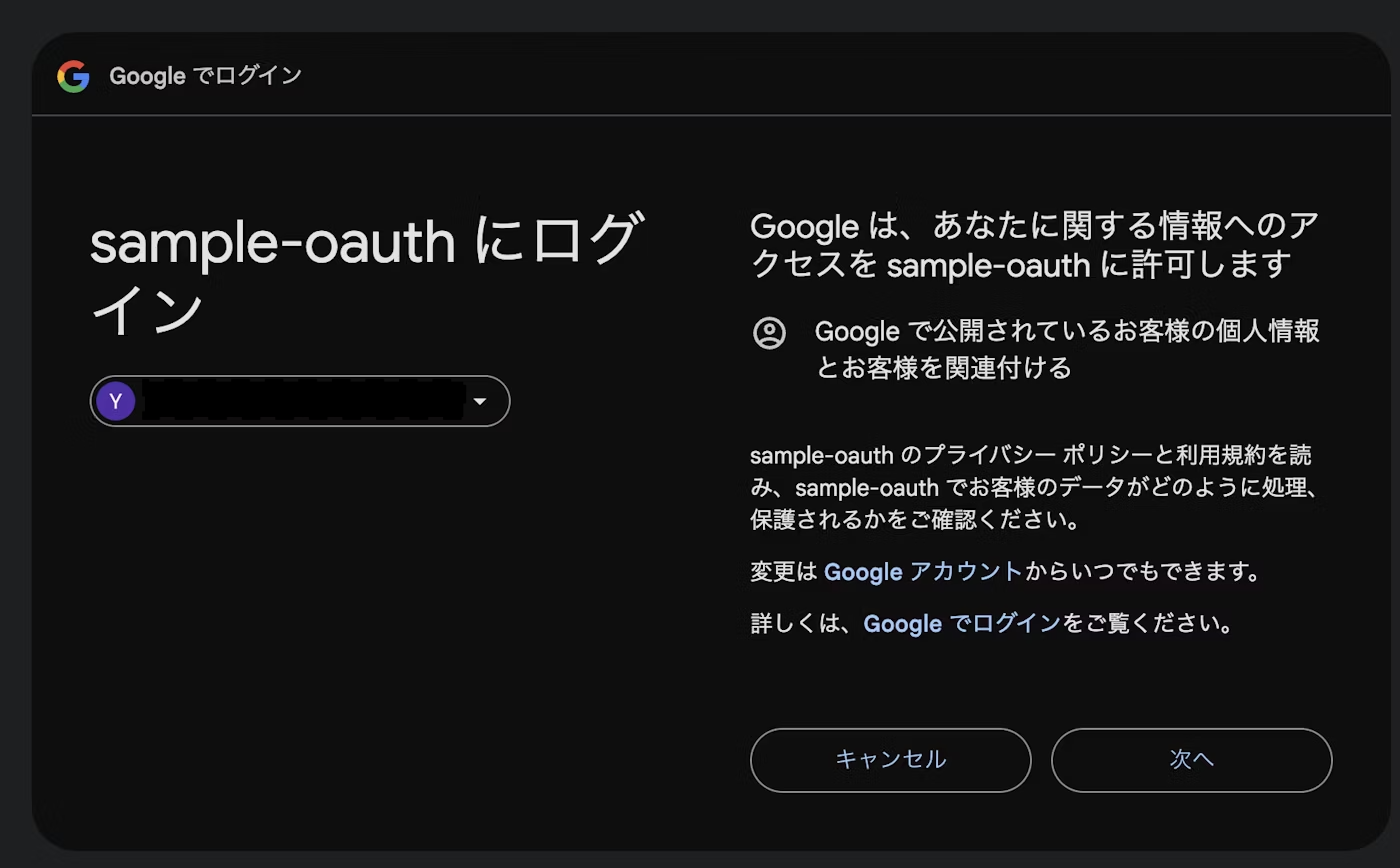Click the person profile icon beside the permission text
1400x868 pixels.
(769, 331)
